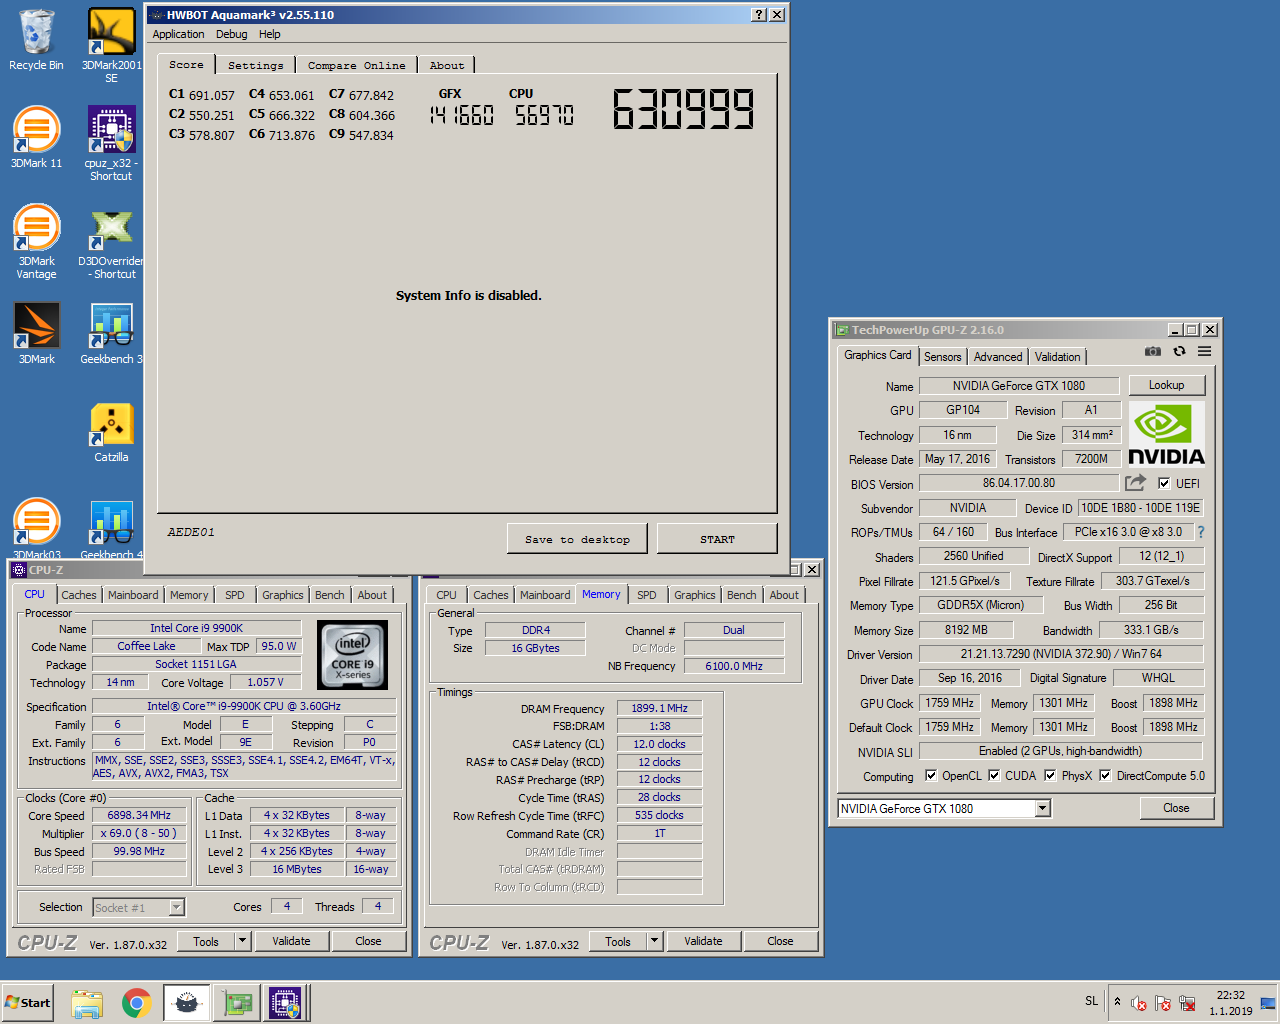Open cpuz_x32 shortcut on desktop
This screenshot has width=1280, height=1024.
(x=111, y=143)
